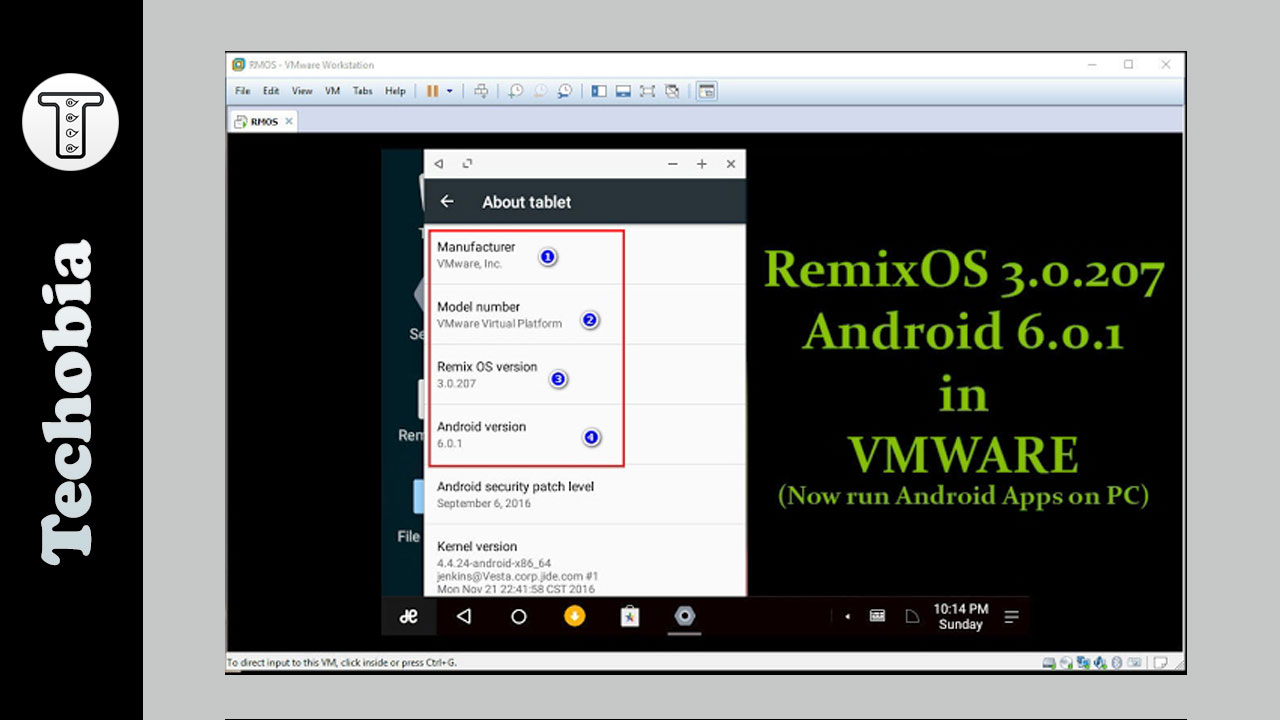Toggle the thumbnail bar view

623,91
